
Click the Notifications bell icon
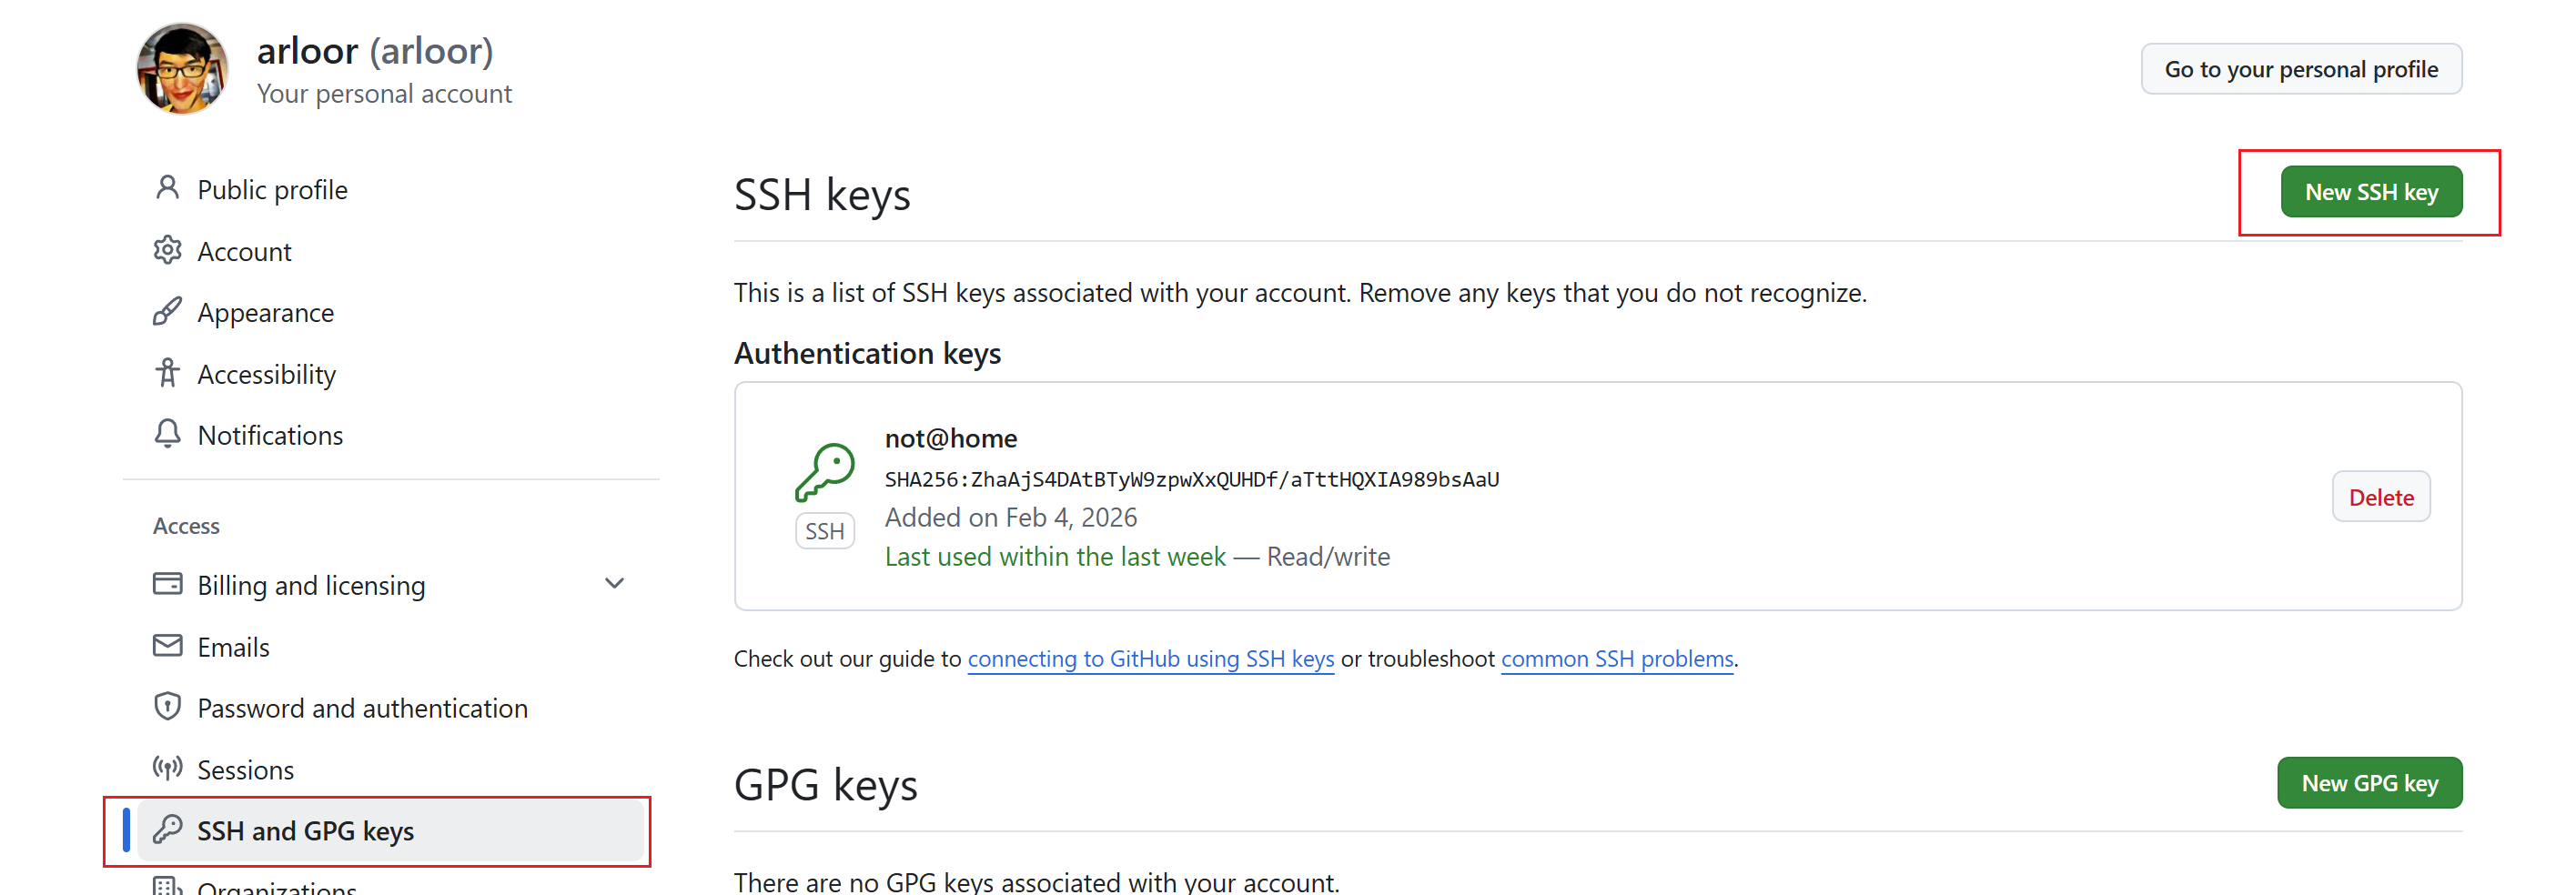point(168,434)
